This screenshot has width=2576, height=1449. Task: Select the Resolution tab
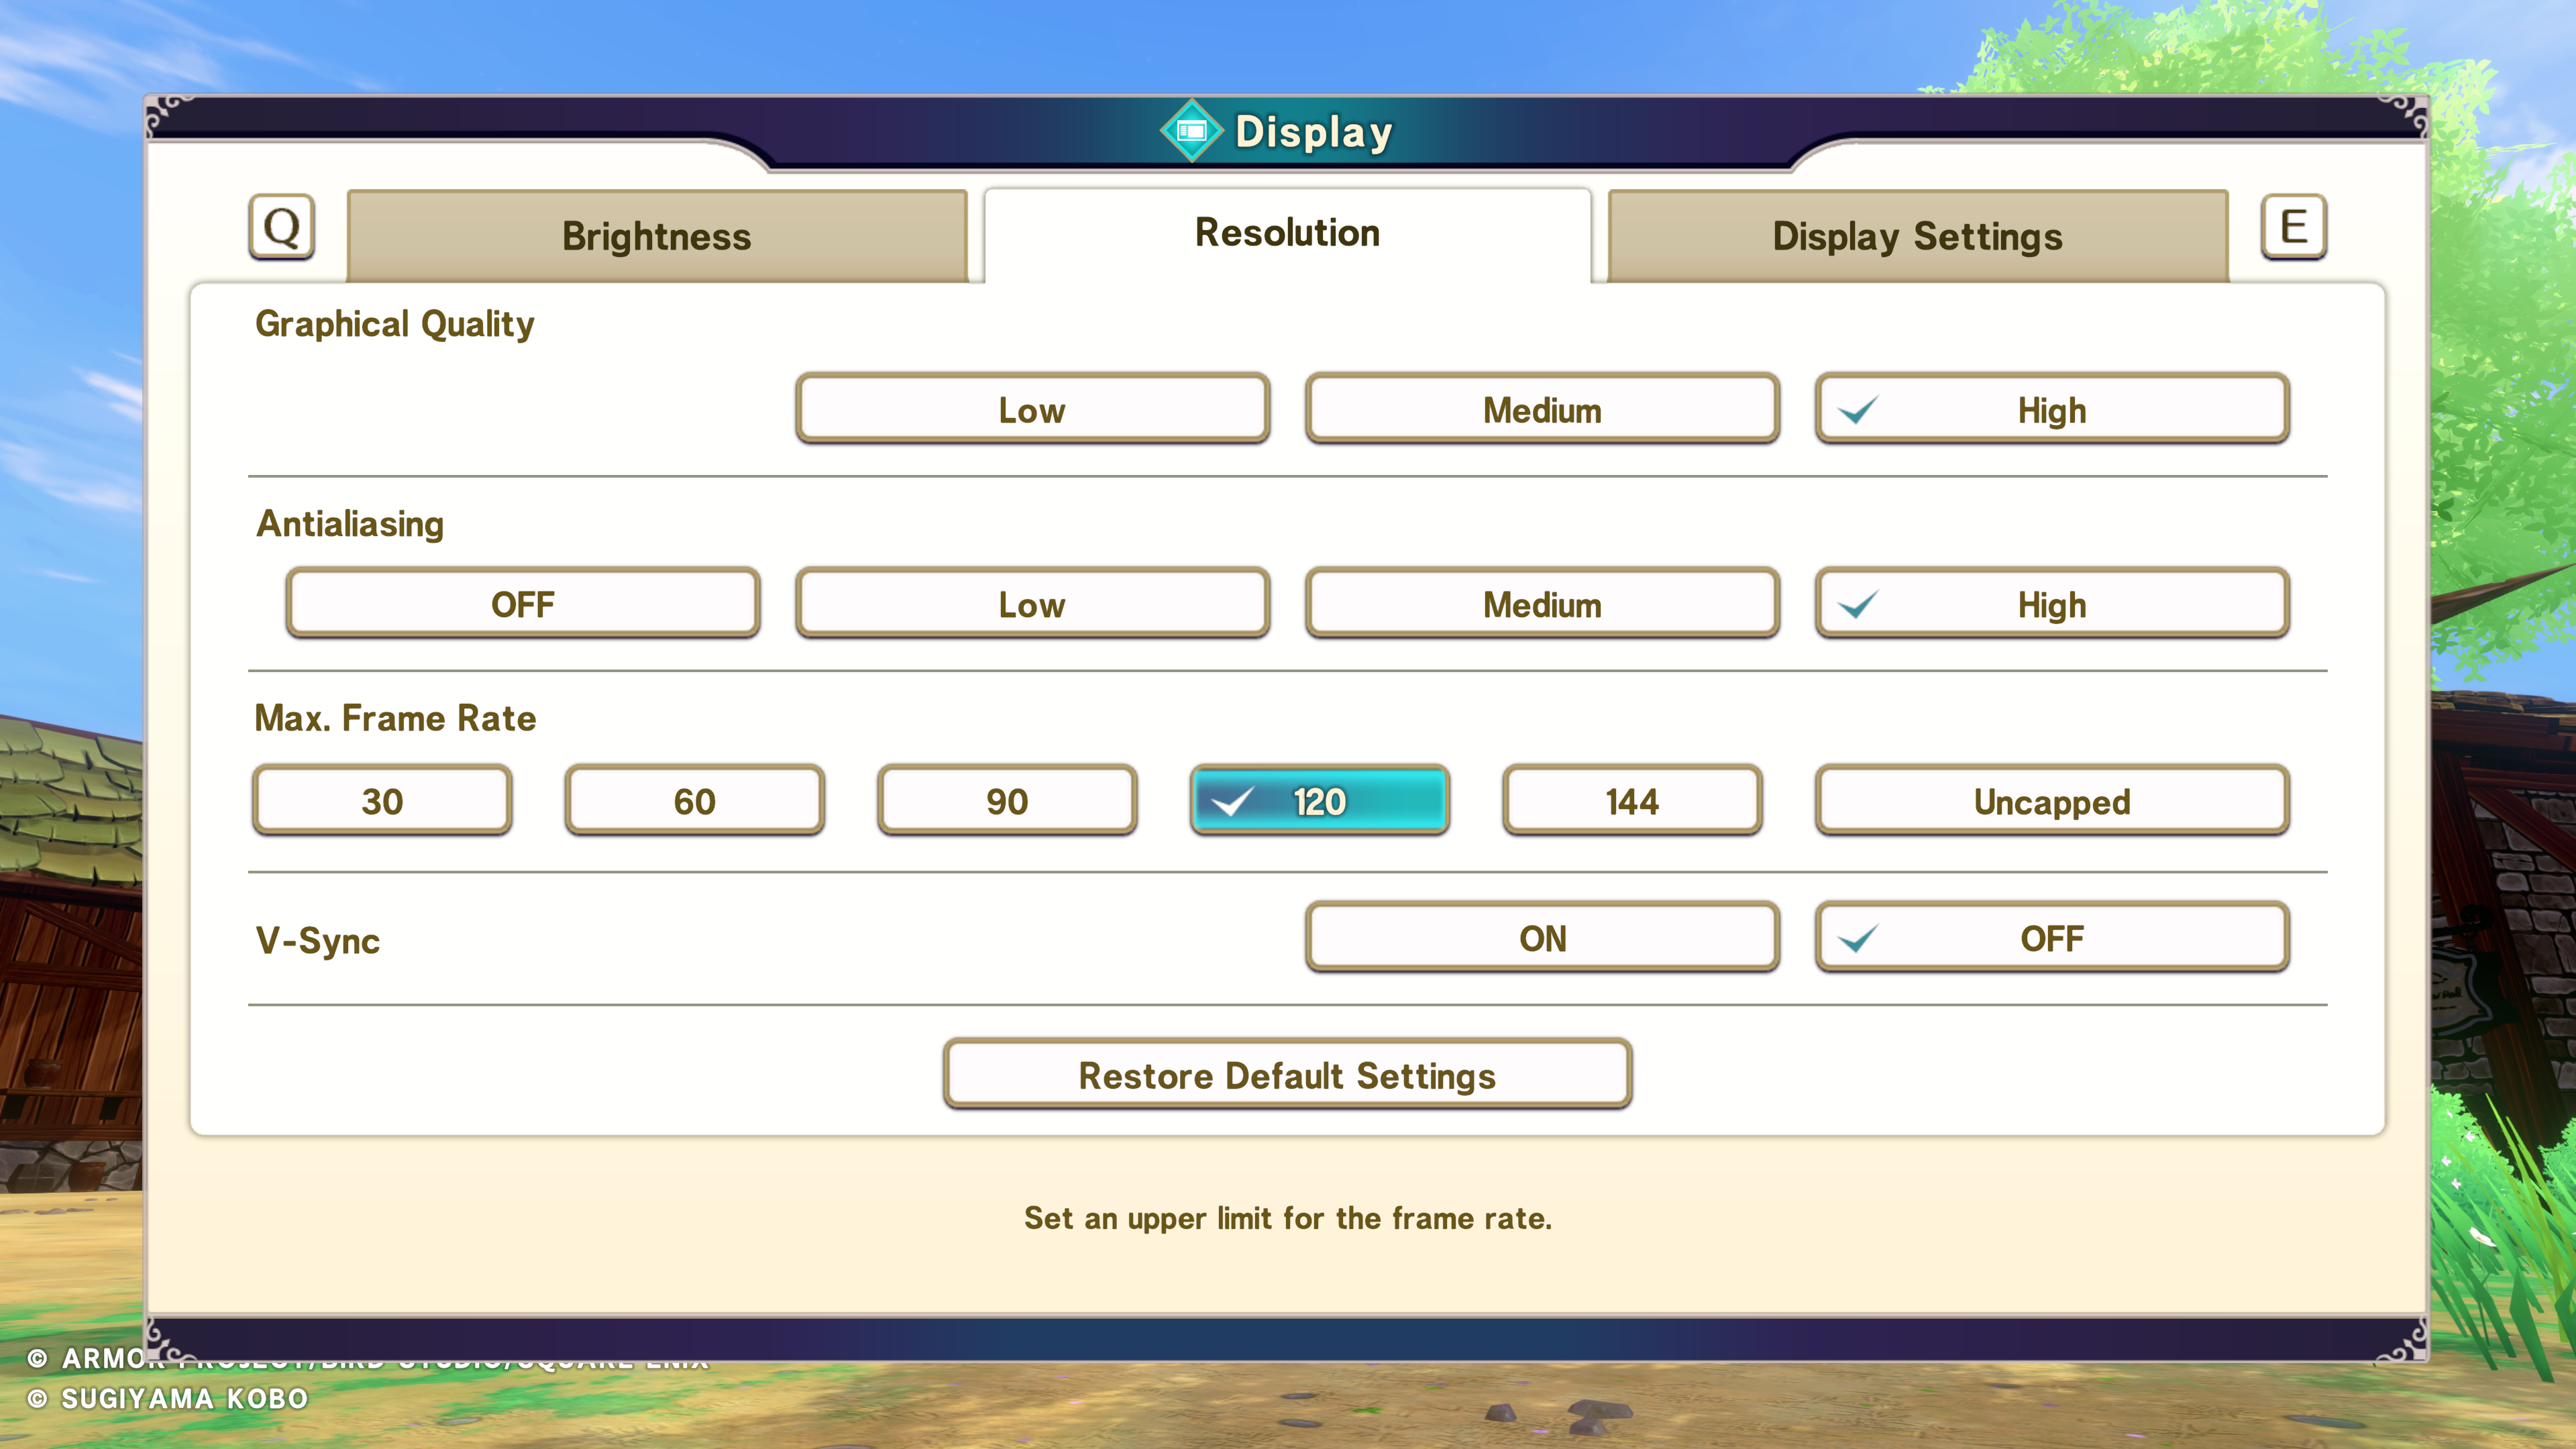tap(1287, 233)
